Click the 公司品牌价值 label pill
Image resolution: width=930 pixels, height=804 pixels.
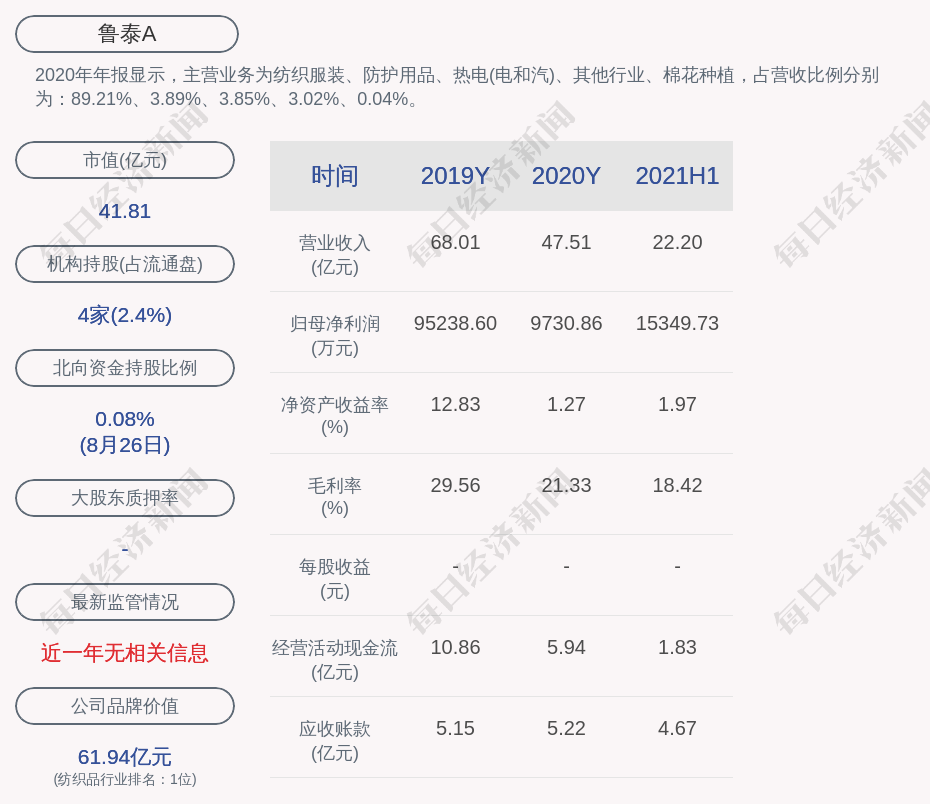(x=125, y=706)
